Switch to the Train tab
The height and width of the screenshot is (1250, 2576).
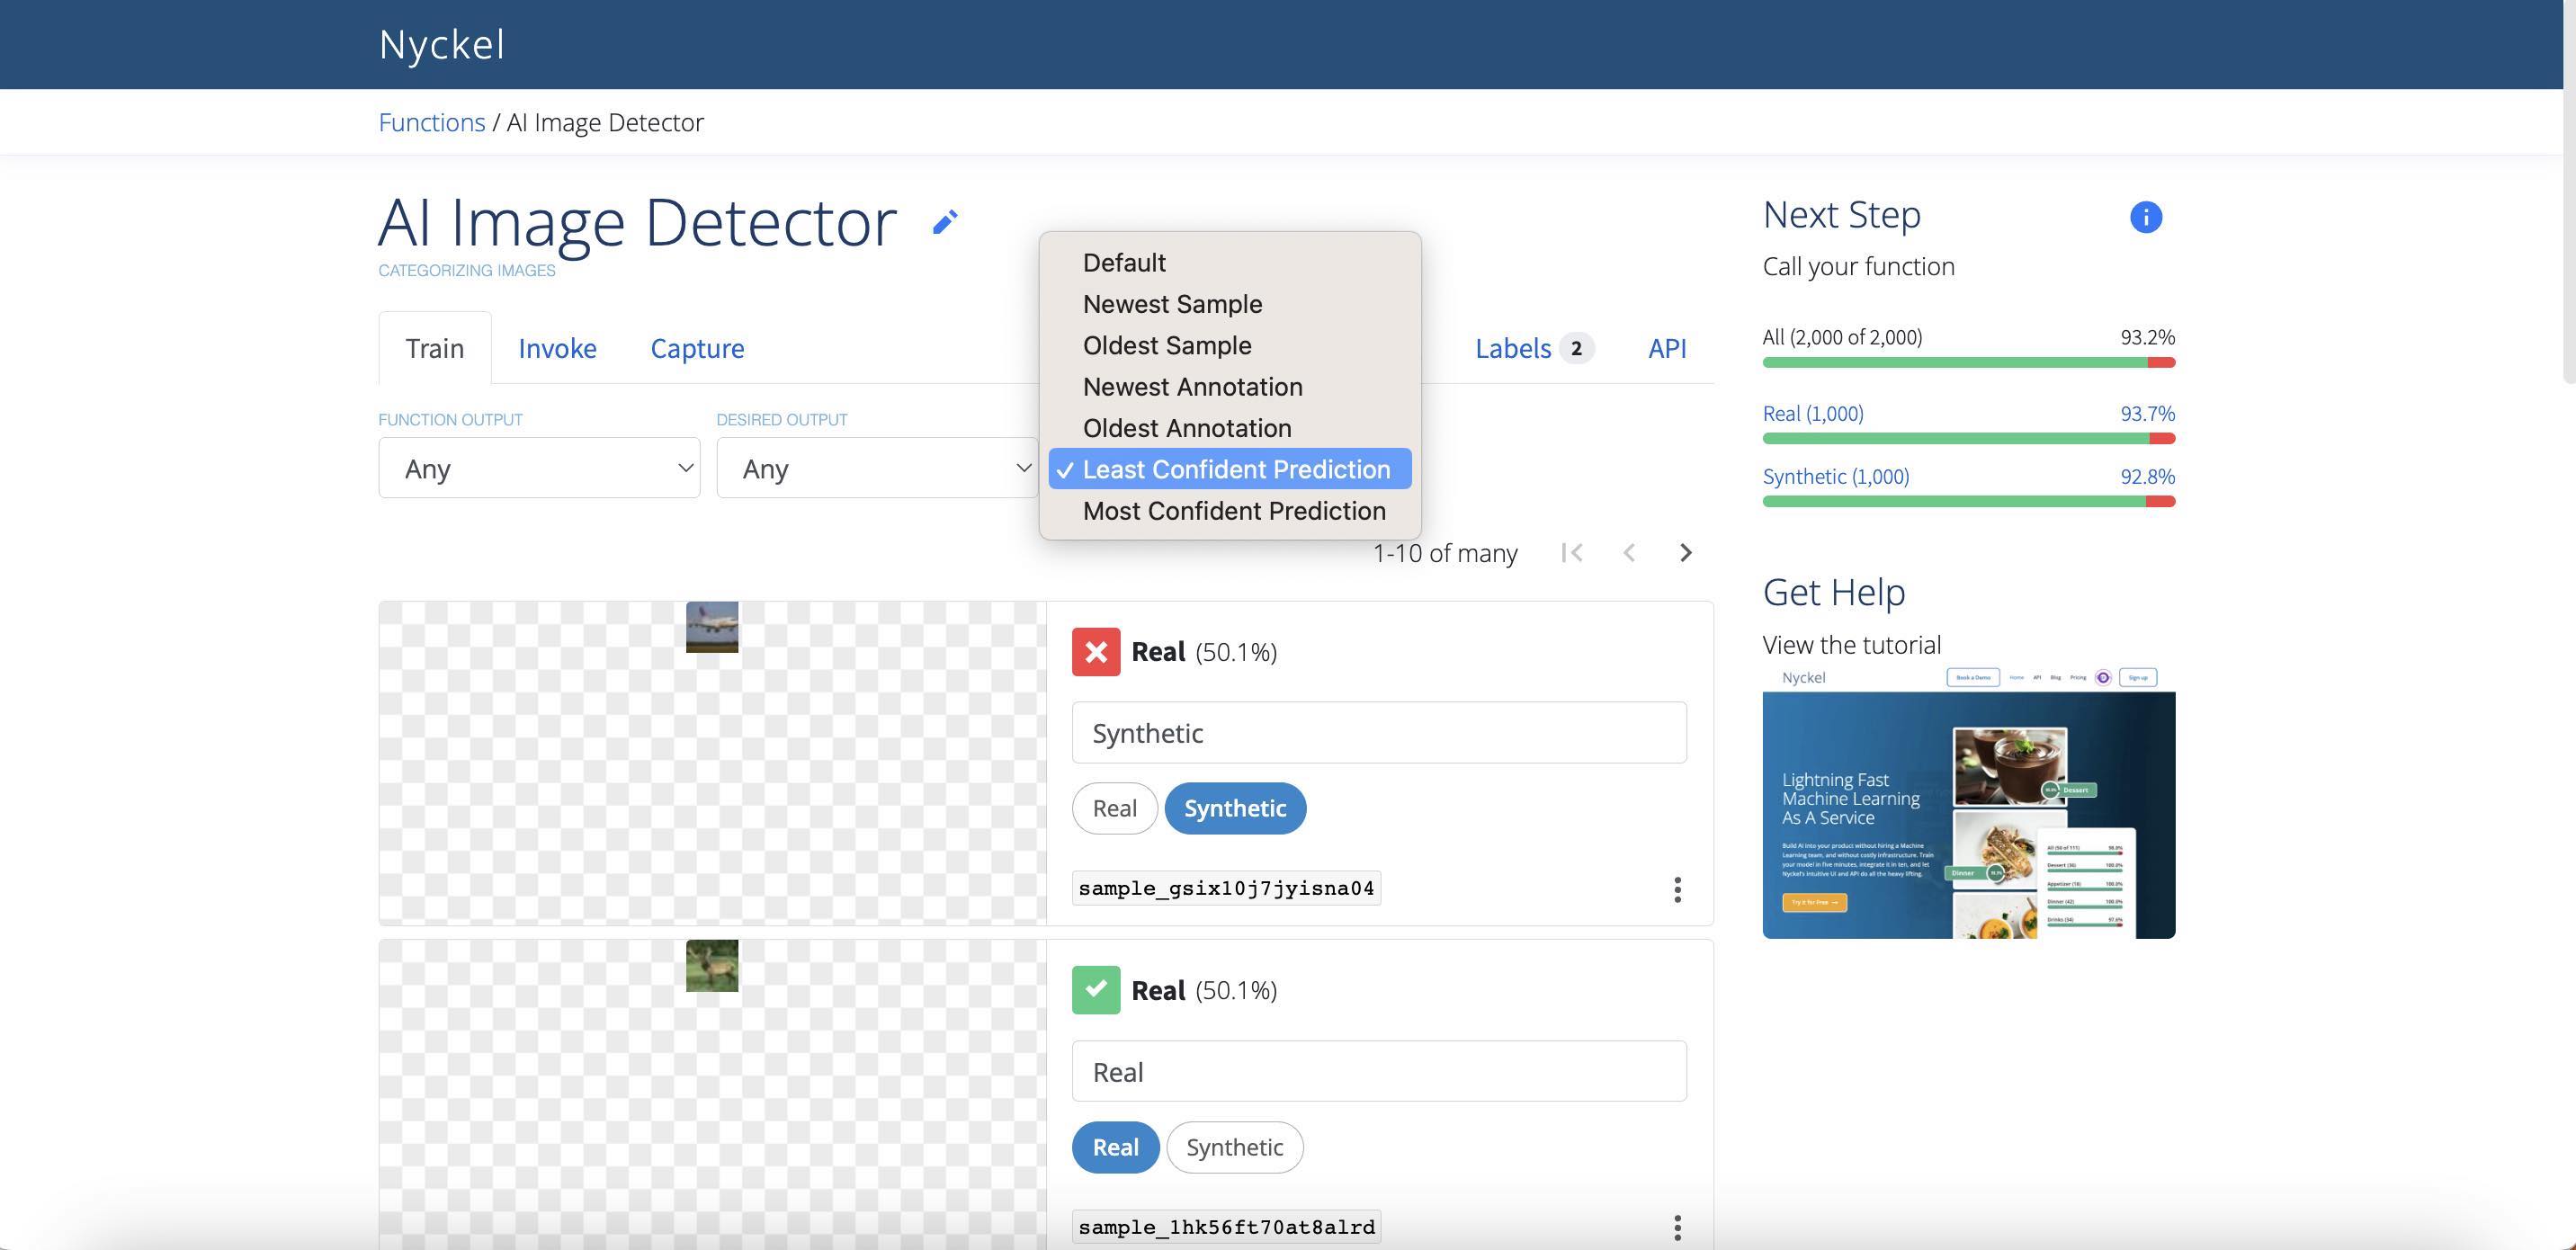tap(434, 348)
